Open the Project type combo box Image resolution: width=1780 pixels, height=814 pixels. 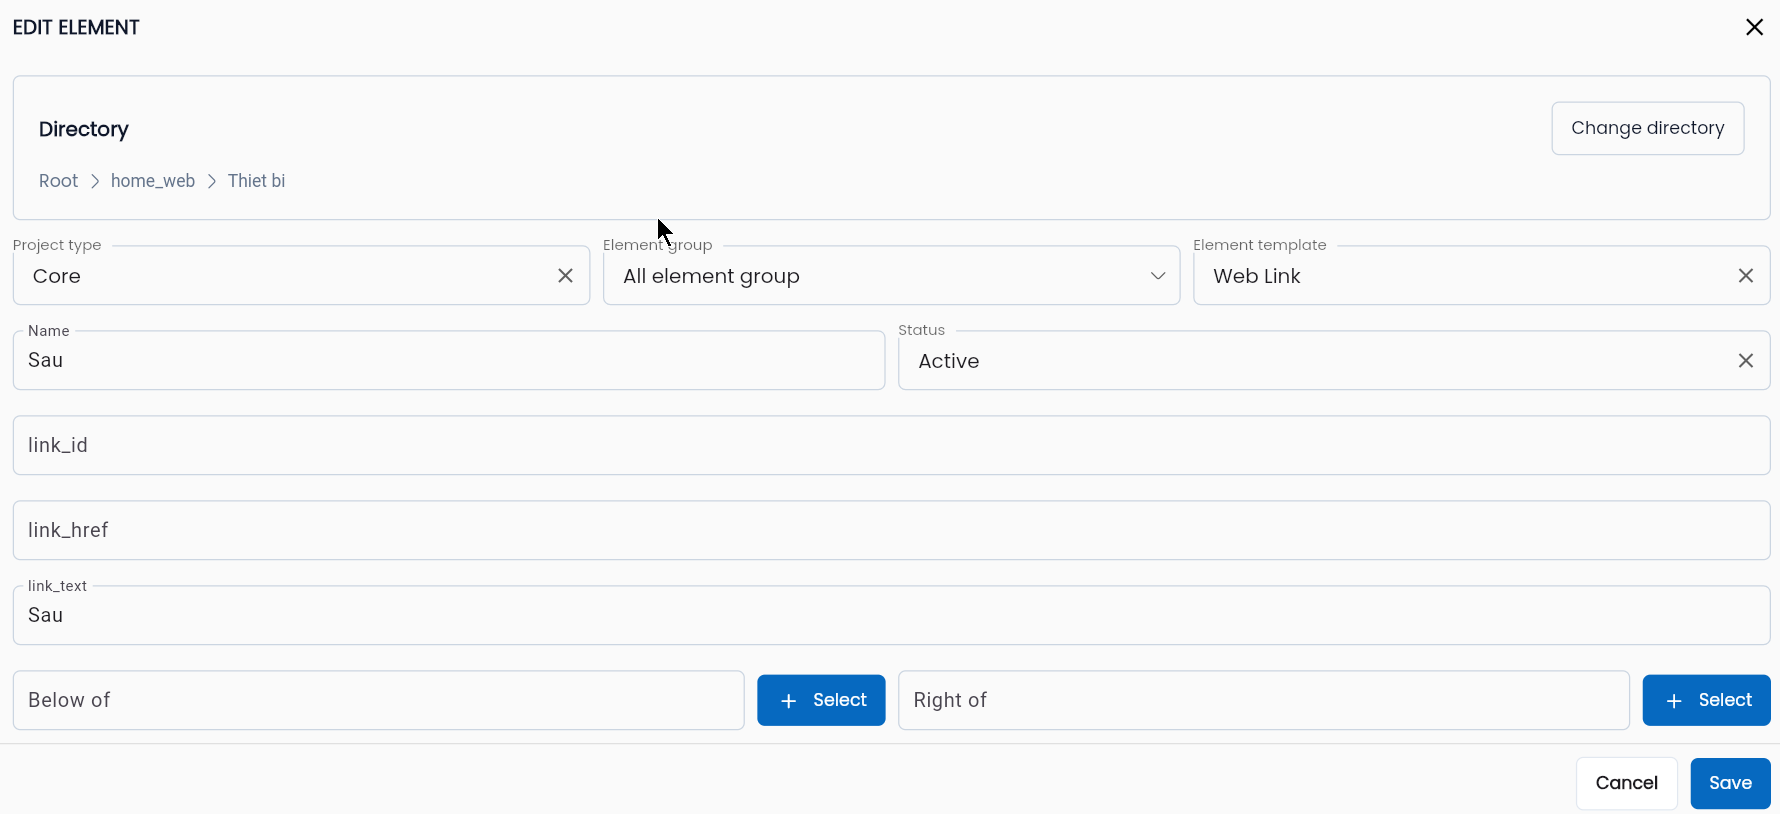point(290,275)
